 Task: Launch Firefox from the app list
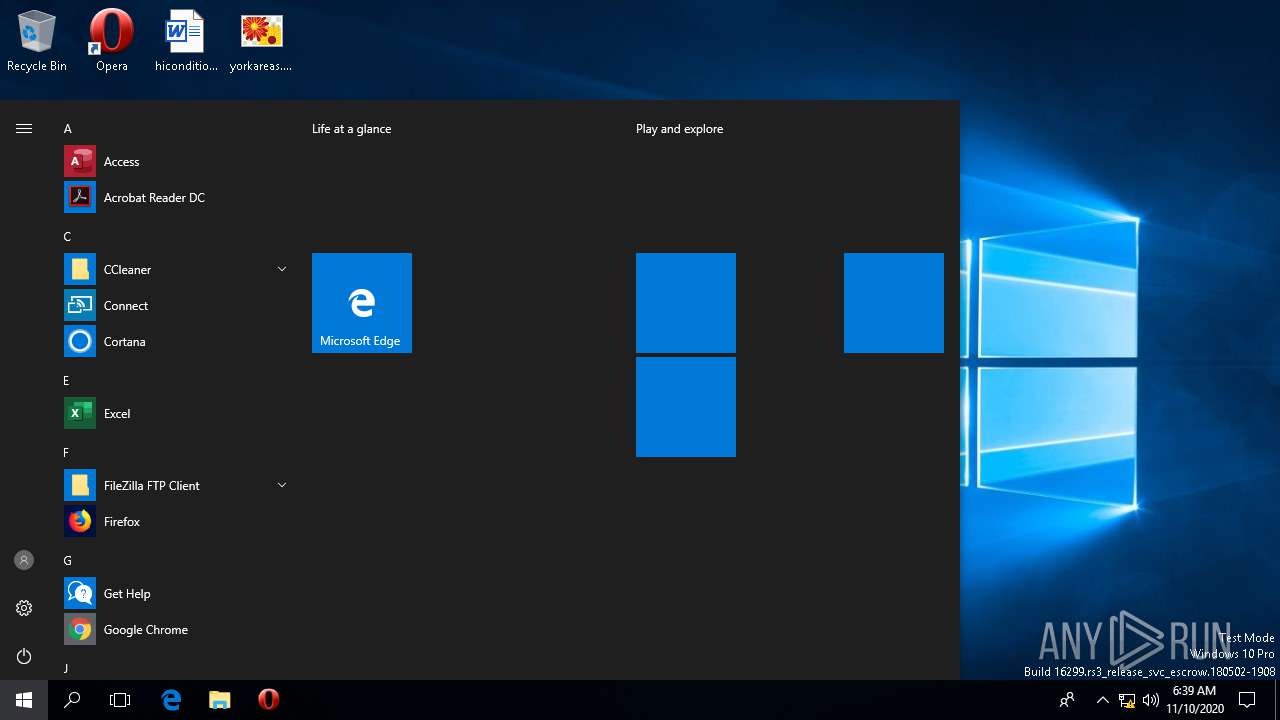coord(176,521)
